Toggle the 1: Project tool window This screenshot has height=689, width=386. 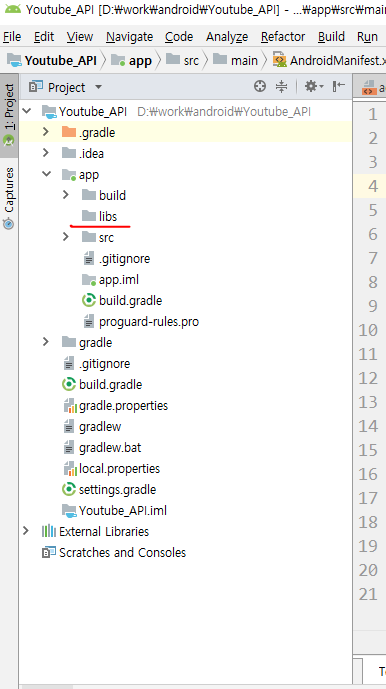[x=9, y=115]
